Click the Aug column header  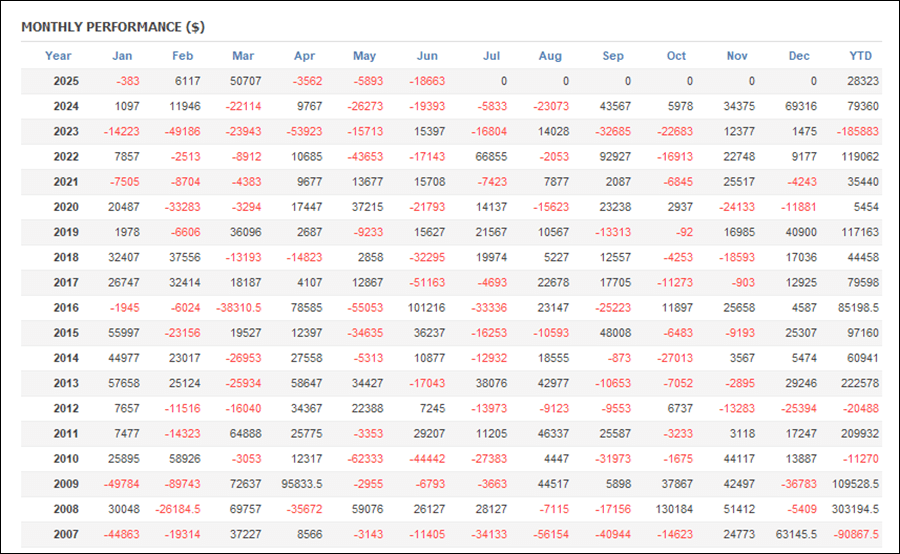[550, 56]
